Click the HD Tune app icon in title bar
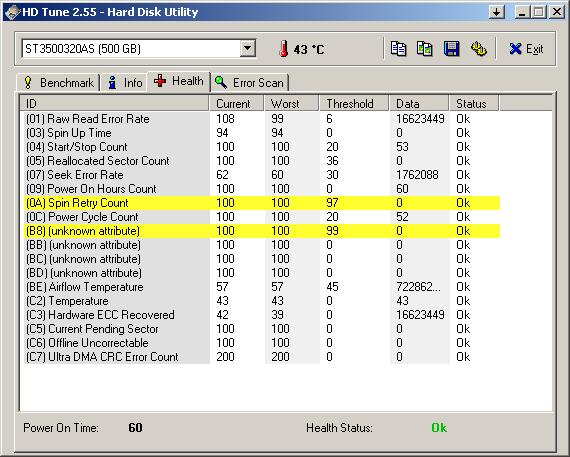This screenshot has width=570, height=457. pyautogui.click(x=12, y=12)
